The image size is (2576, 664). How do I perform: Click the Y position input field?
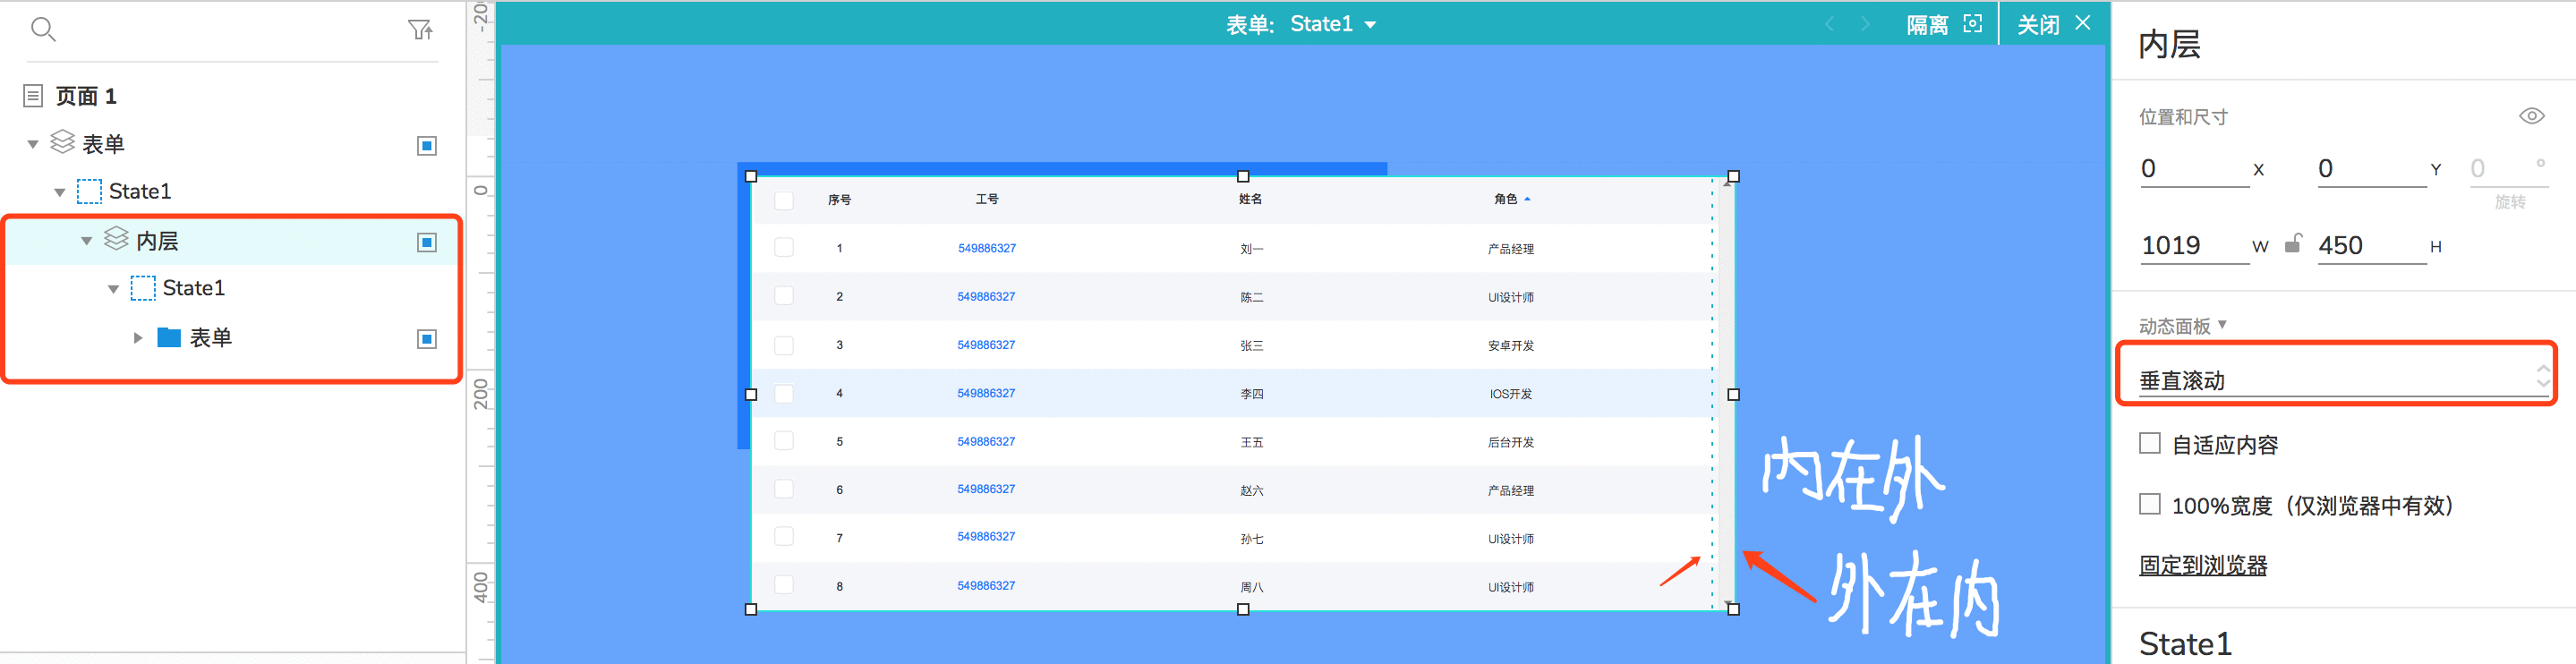click(2372, 168)
